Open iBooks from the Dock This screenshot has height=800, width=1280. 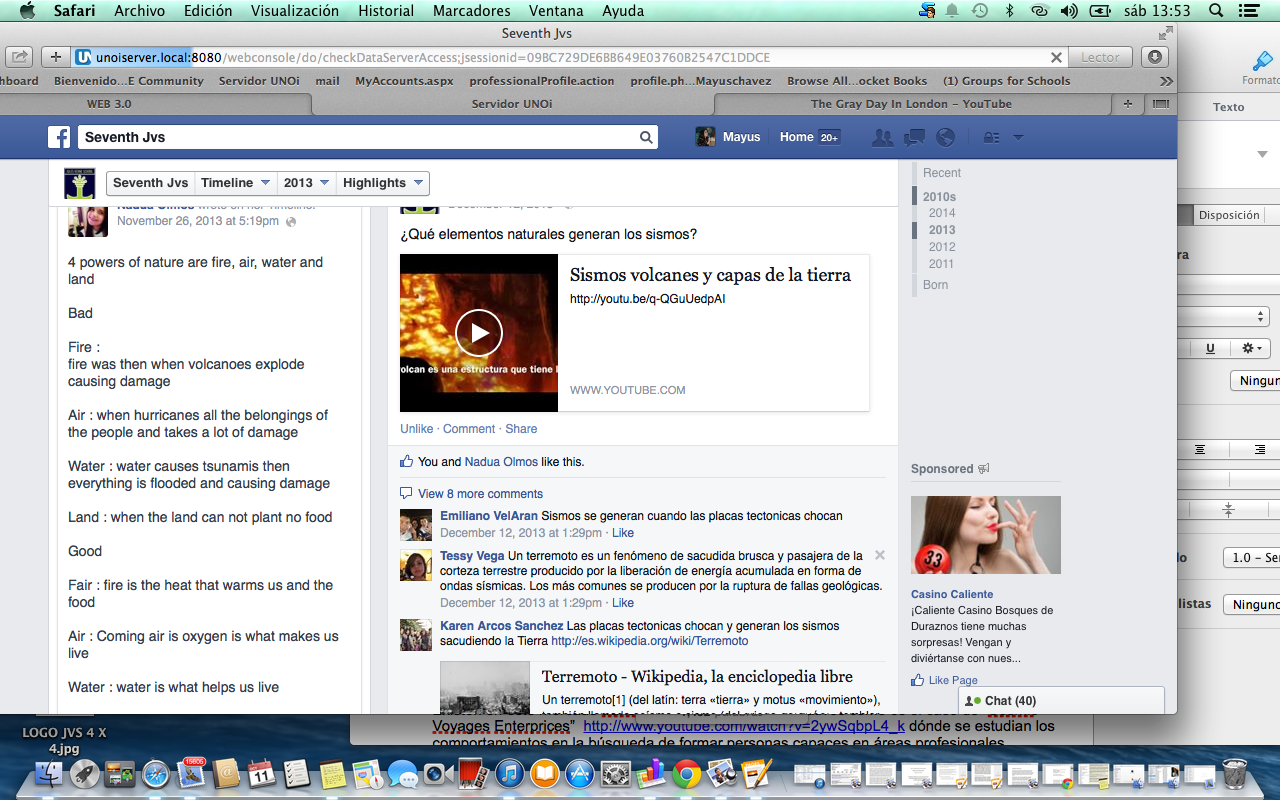[x=545, y=774]
